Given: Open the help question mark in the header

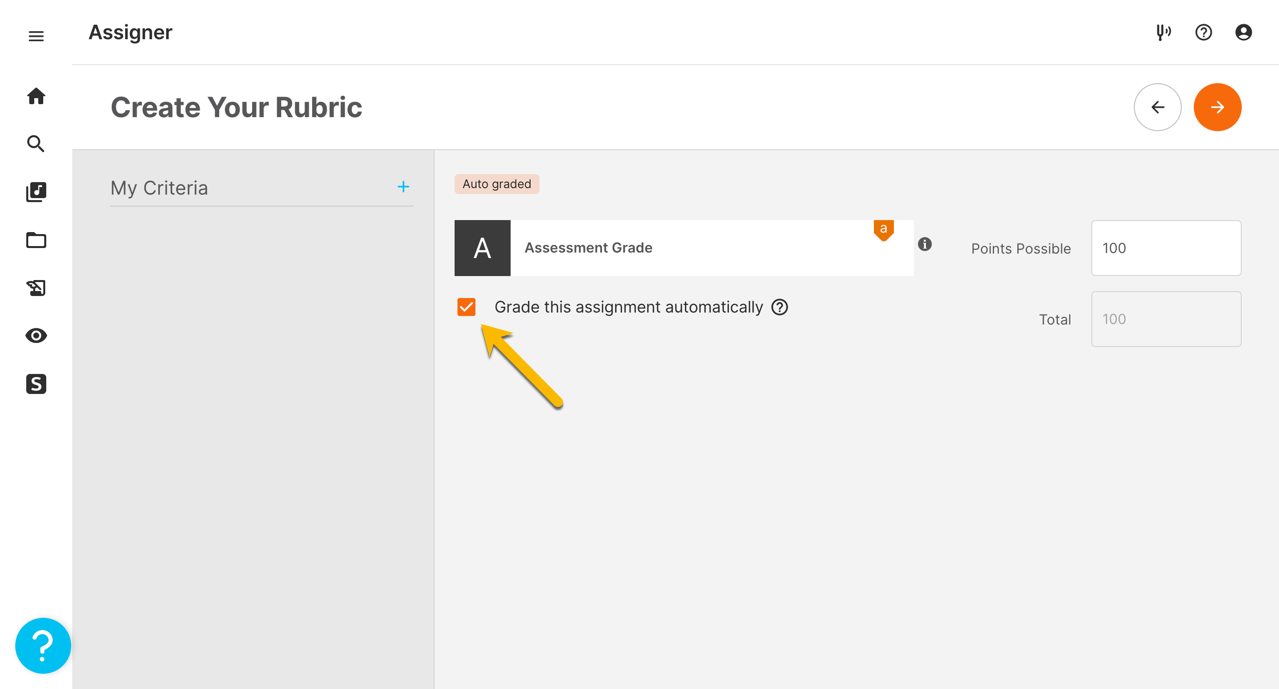Looking at the screenshot, I should pyautogui.click(x=1204, y=33).
